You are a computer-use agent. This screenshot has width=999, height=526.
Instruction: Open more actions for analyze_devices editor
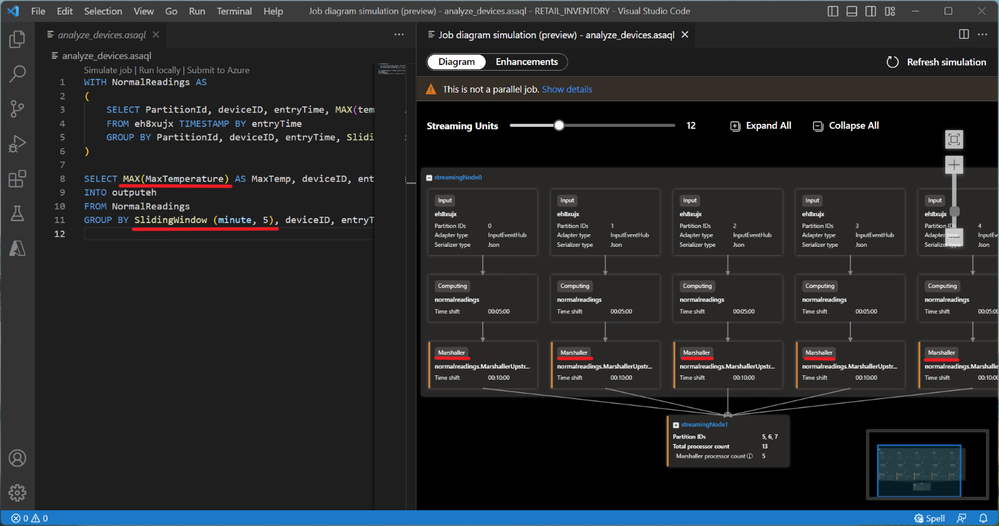coord(399,34)
